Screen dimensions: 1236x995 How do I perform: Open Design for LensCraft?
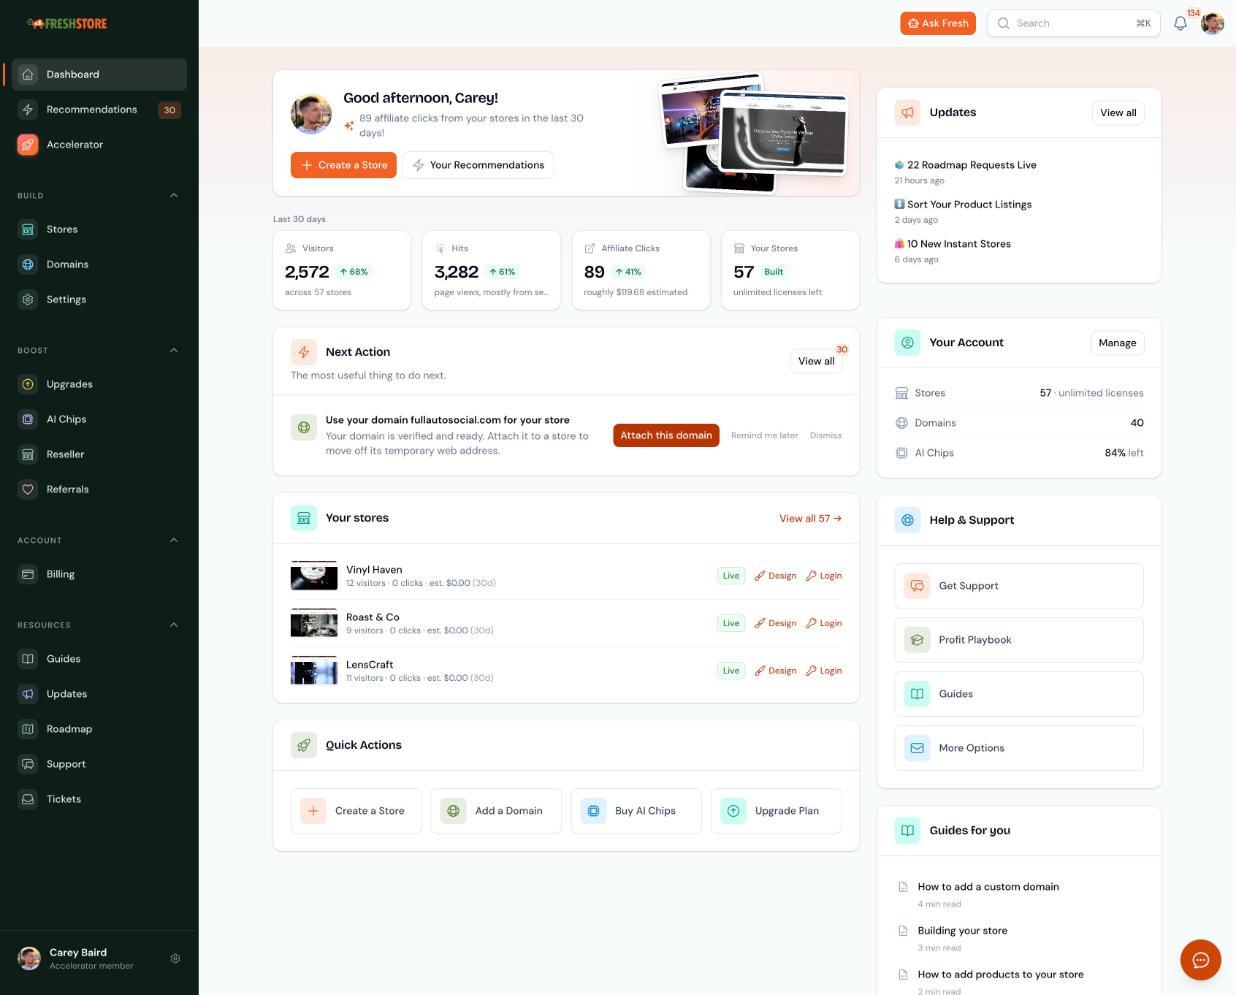(776, 671)
